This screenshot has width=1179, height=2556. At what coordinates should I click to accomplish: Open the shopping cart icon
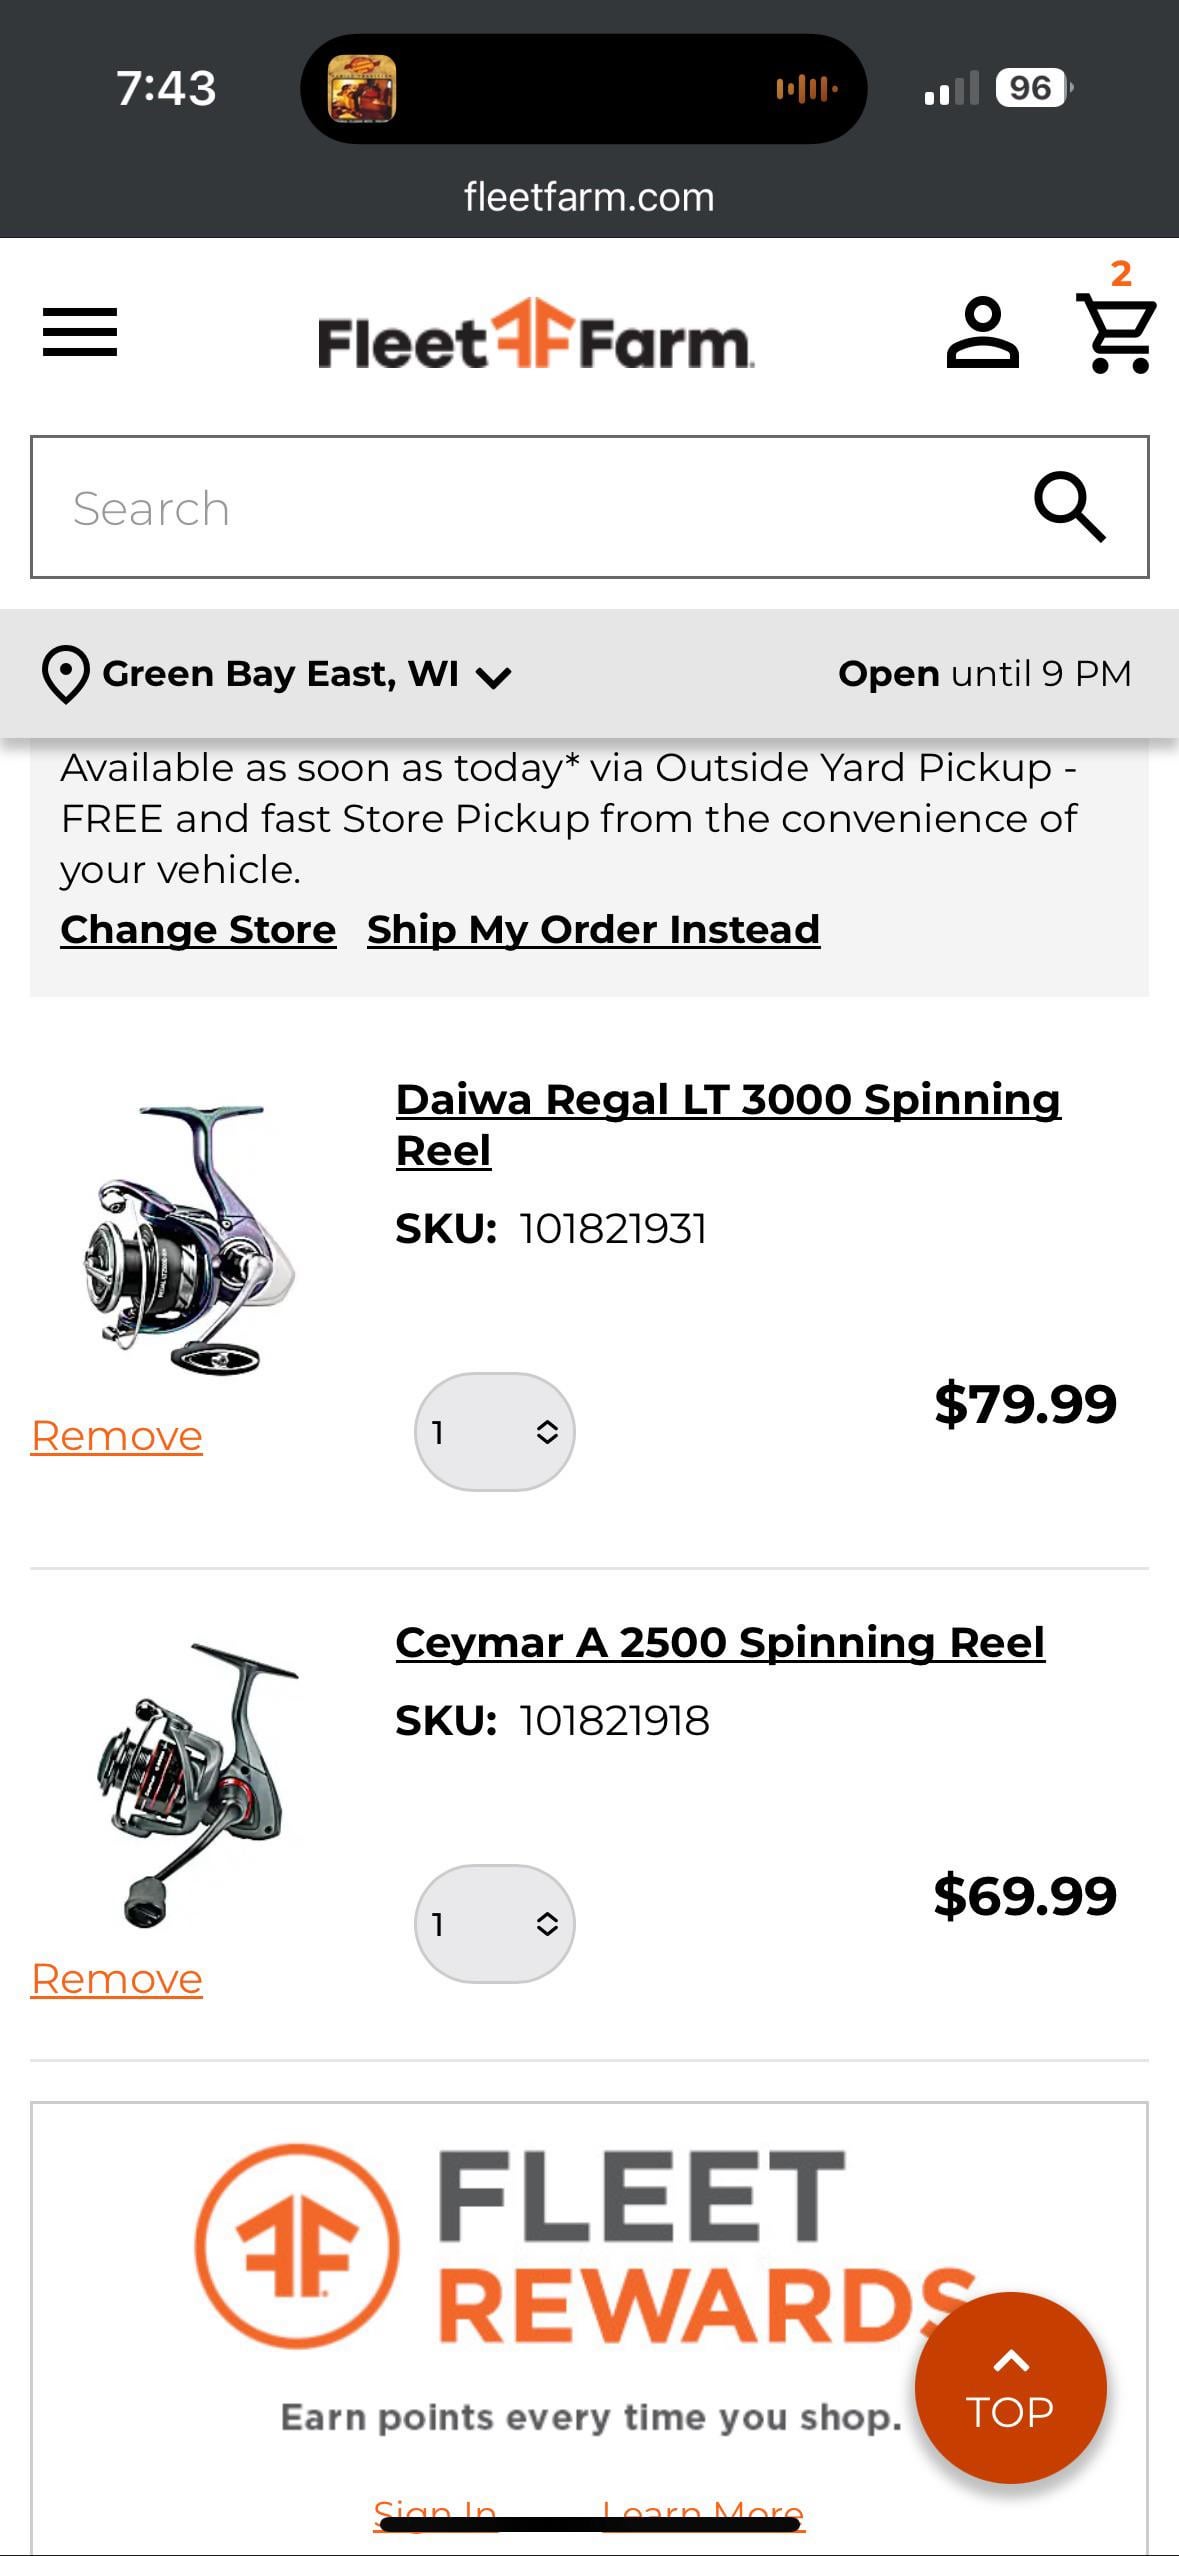pos(1116,334)
